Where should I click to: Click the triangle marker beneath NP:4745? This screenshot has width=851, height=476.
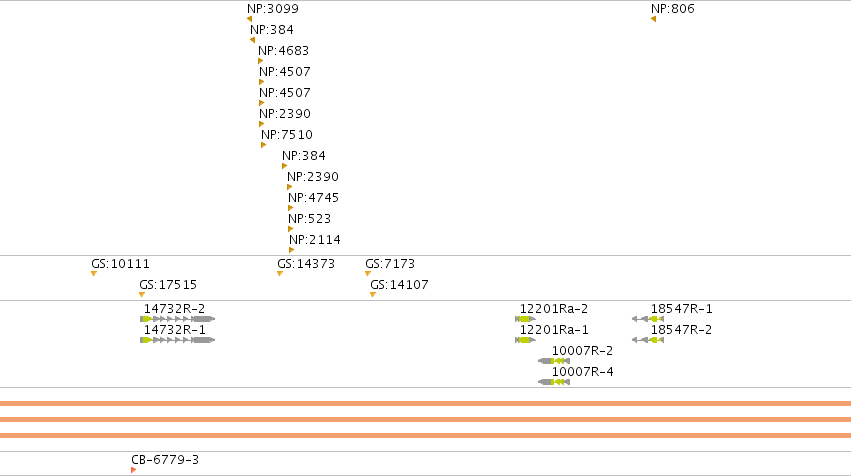coord(290,208)
